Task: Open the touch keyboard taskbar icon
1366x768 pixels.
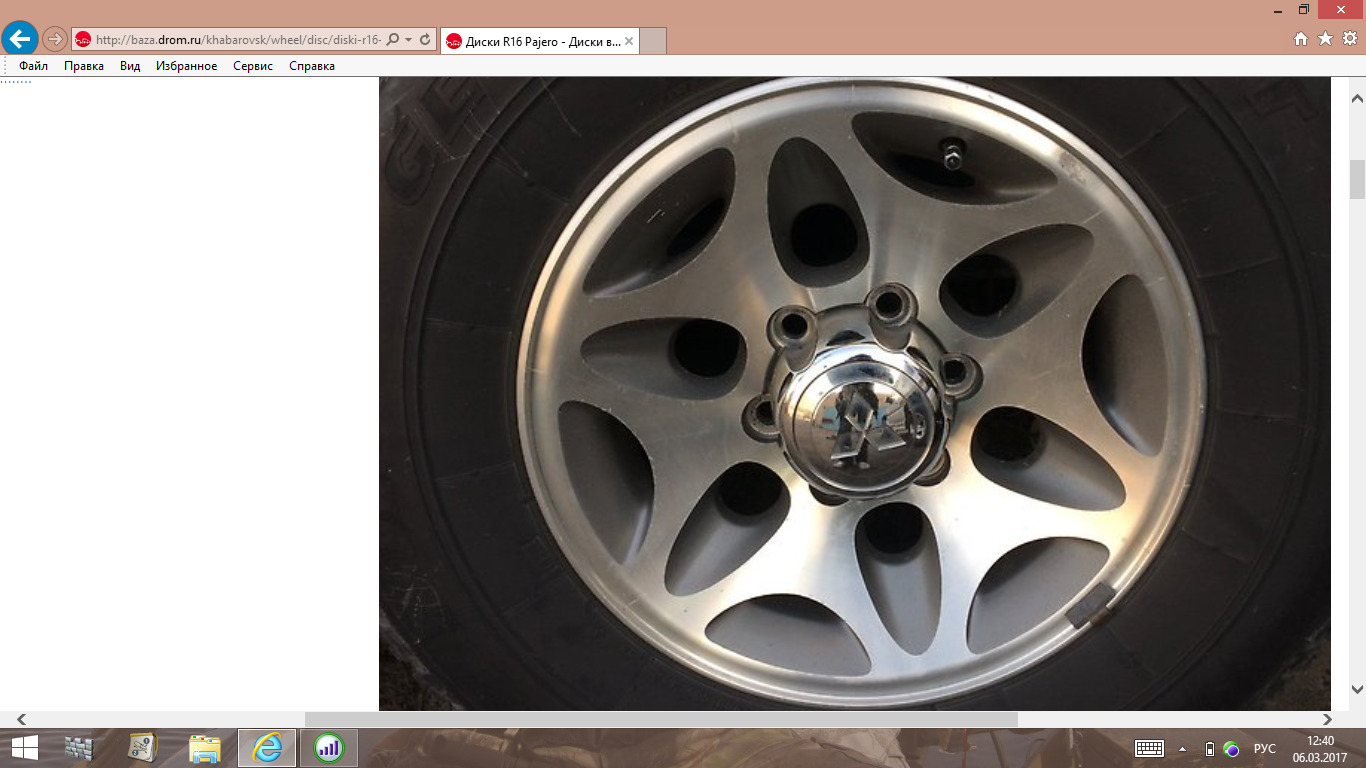Action: pos(1149,749)
